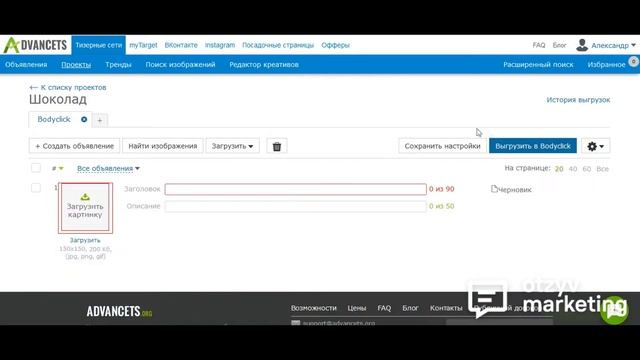
Task: Open the user profile avatar icon
Action: [x=582, y=45]
